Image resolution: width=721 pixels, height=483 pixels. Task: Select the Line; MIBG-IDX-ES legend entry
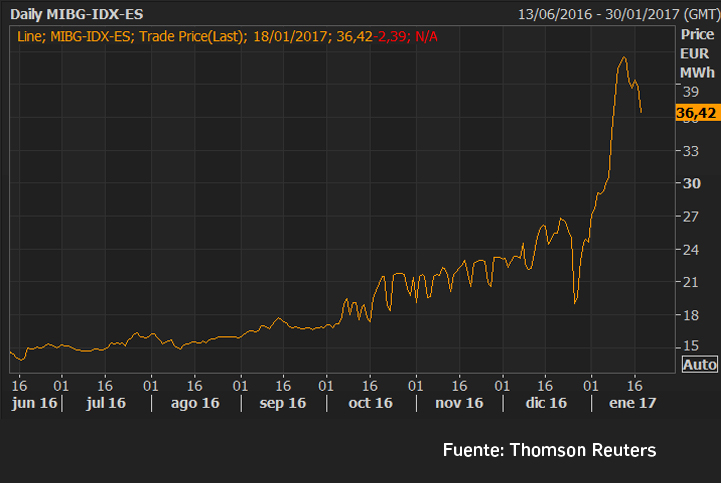coord(73,36)
